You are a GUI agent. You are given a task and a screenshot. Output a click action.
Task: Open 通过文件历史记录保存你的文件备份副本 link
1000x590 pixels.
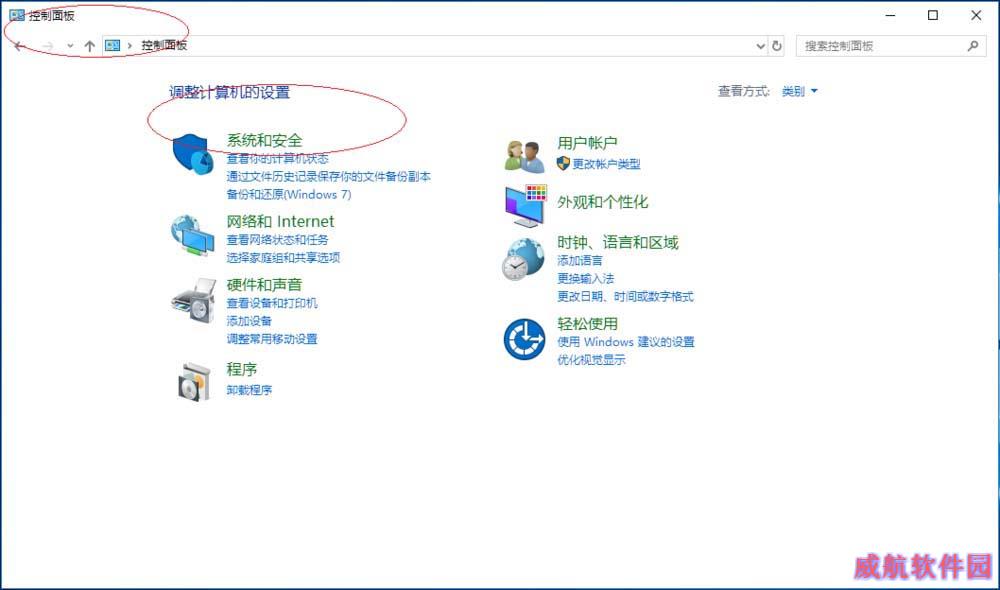click(328, 176)
